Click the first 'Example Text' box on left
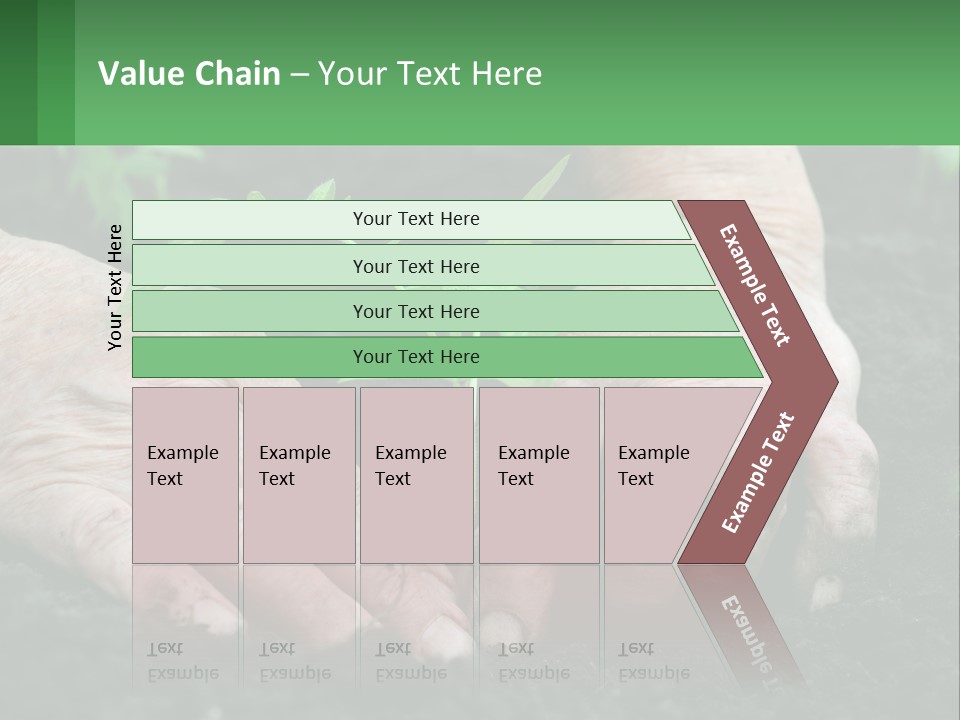960x720 pixels. pyautogui.click(x=185, y=475)
